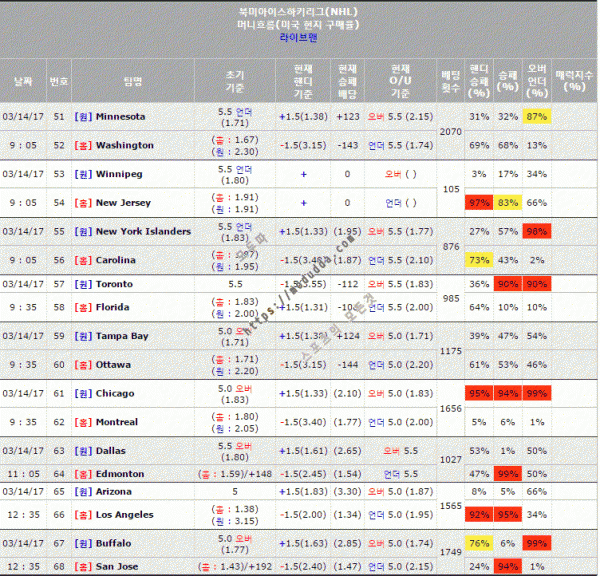Click the bet count 876 cell
600x576 pixels.
(x=451, y=246)
